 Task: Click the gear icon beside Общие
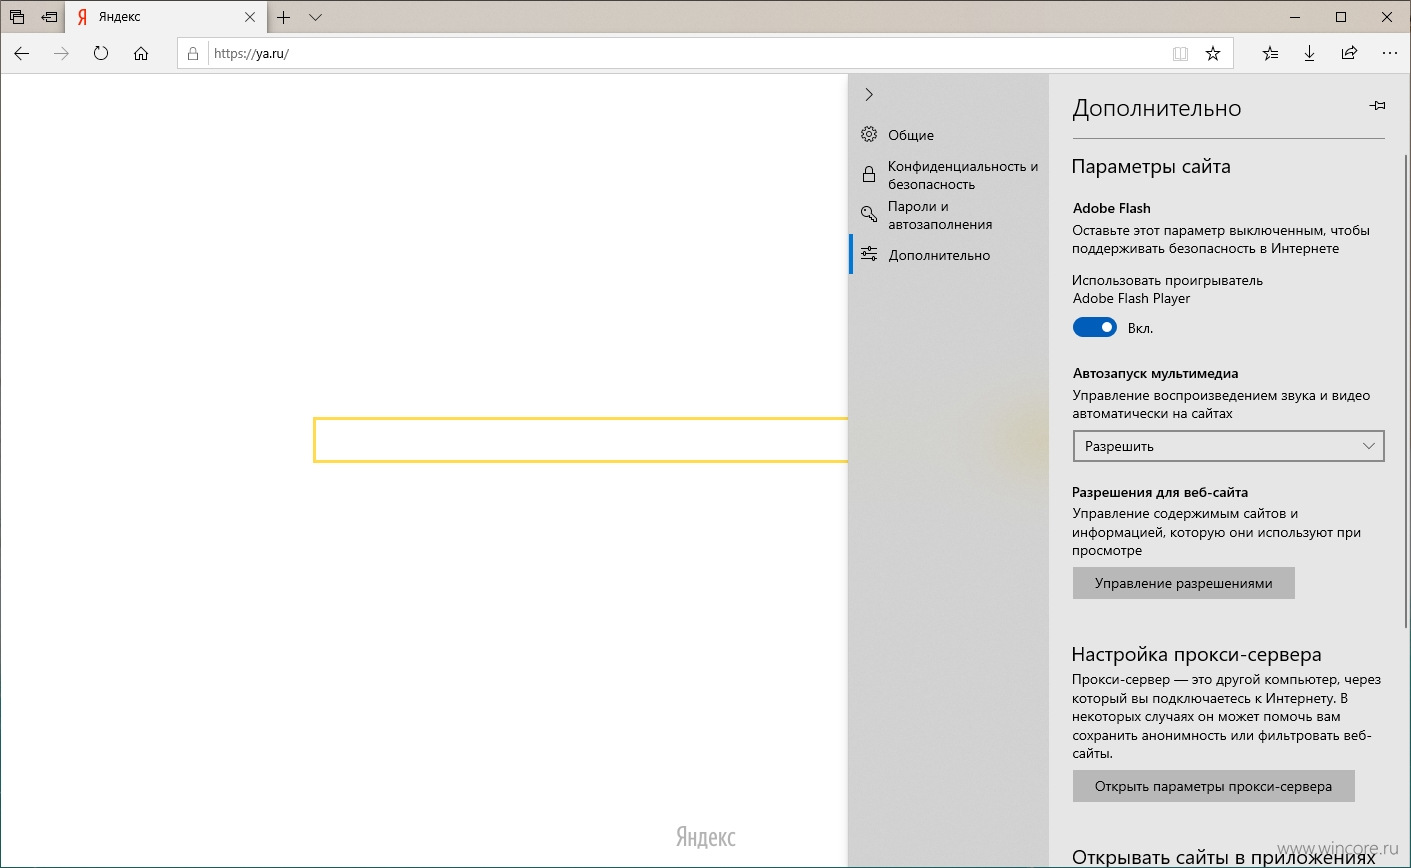(x=869, y=134)
